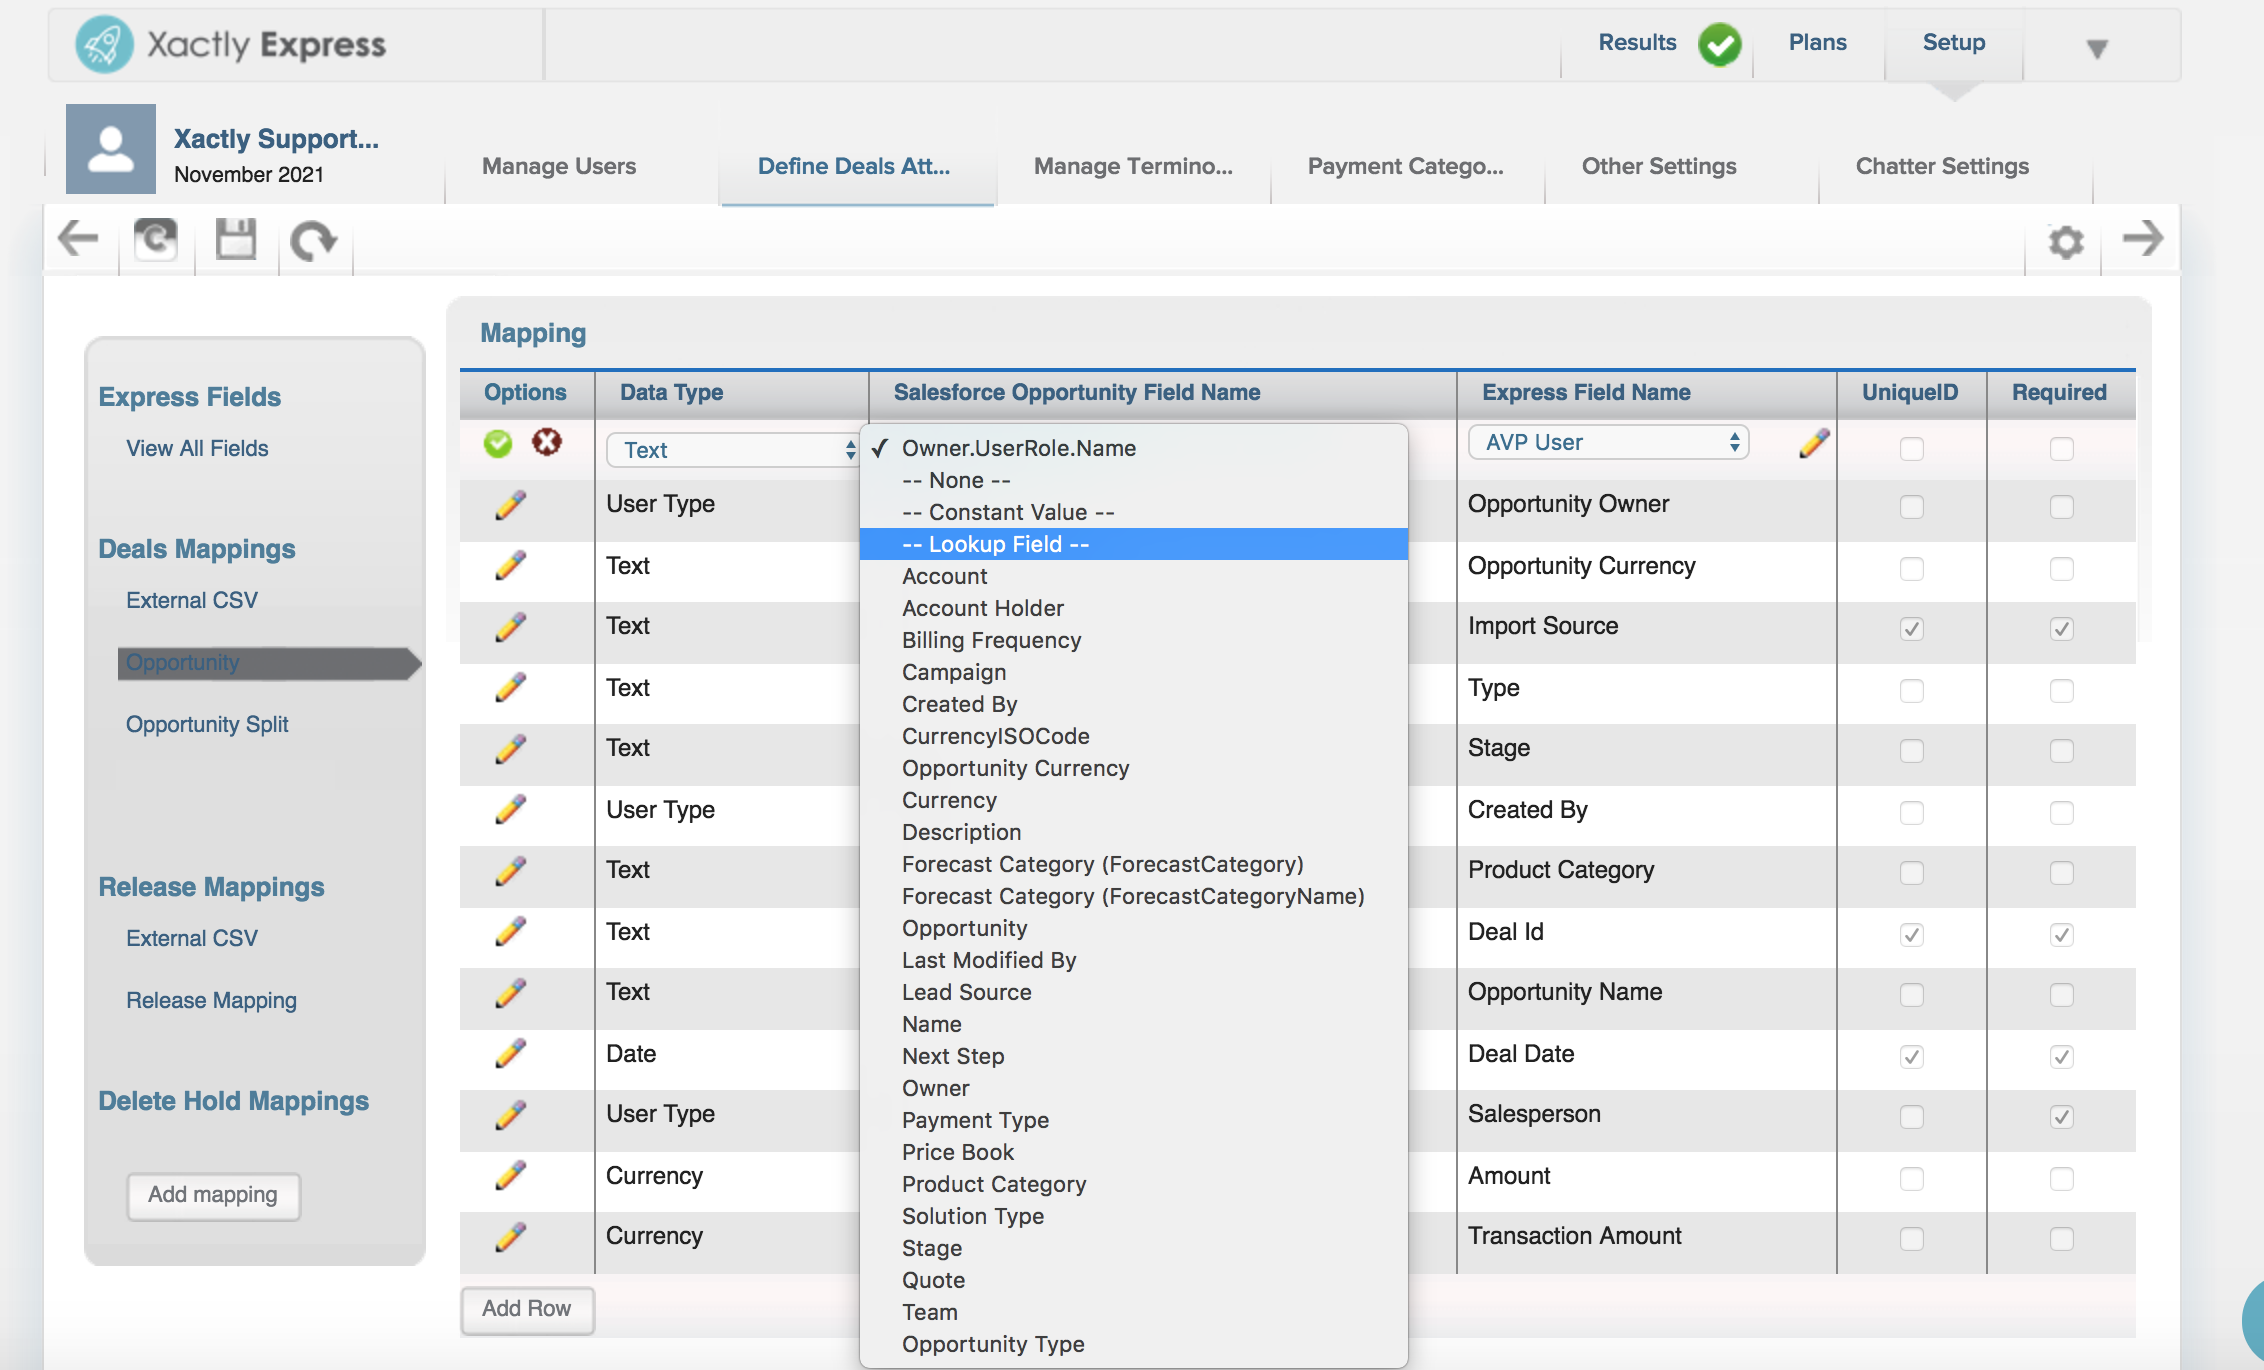This screenshot has width=2264, height=1370.
Task: Edit the Salesperson row
Action: click(x=510, y=1115)
